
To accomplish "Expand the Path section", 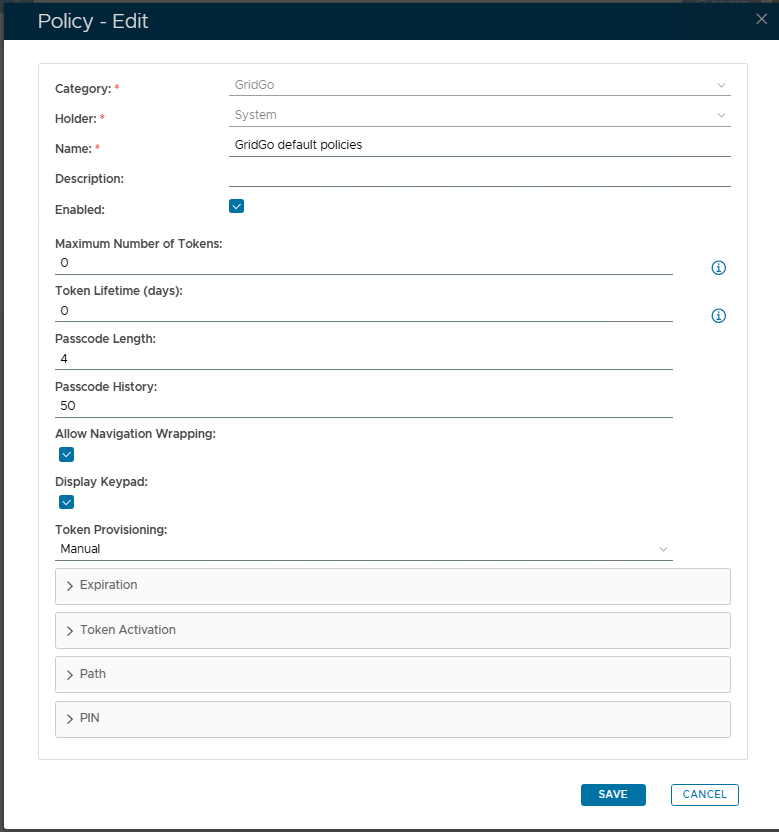I will pos(392,675).
